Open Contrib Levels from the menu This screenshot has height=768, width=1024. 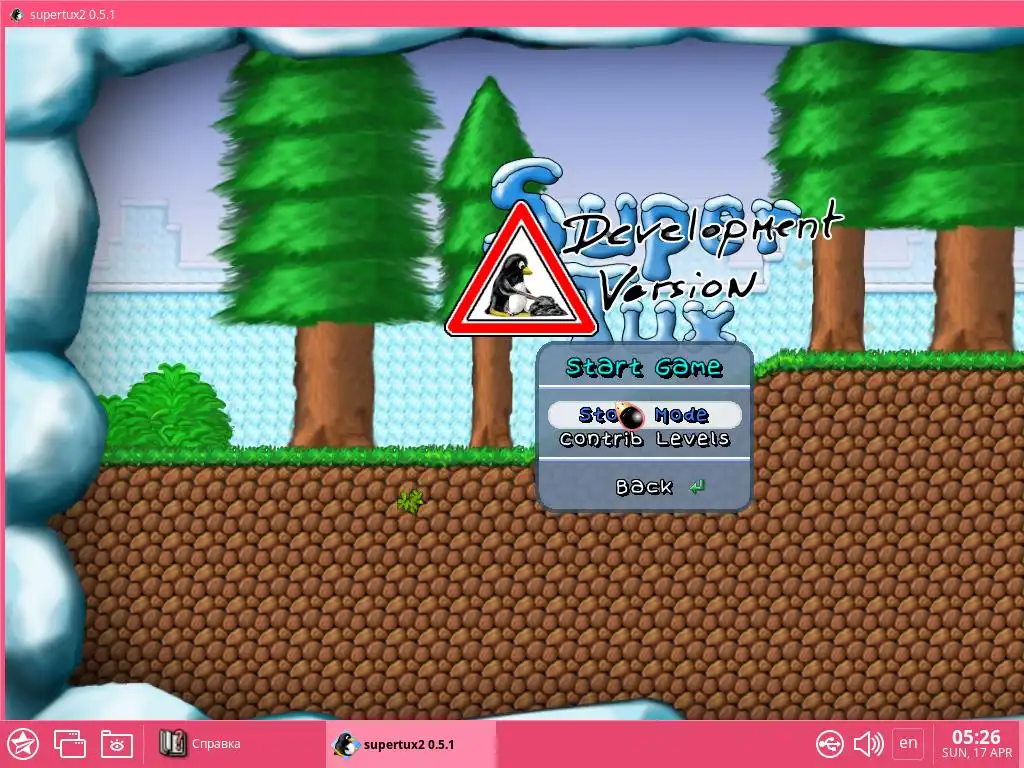[x=644, y=439]
